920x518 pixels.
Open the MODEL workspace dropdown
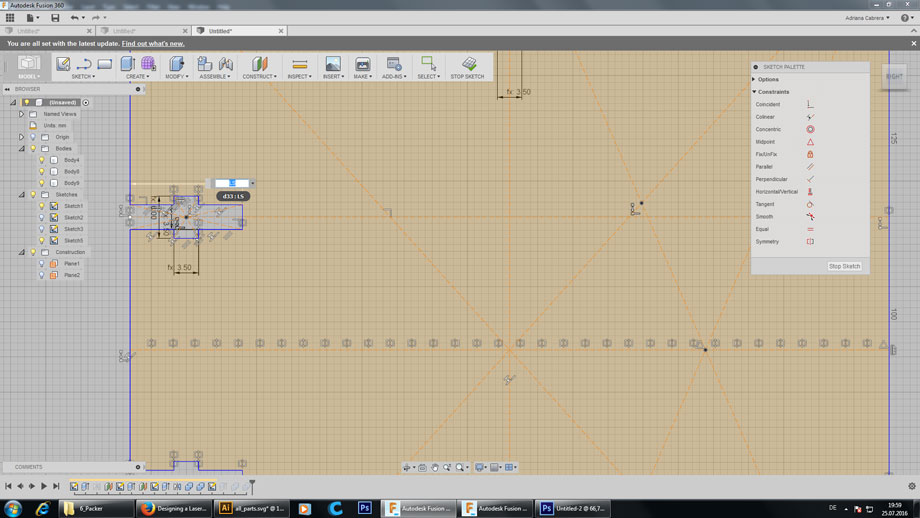[x=29, y=67]
